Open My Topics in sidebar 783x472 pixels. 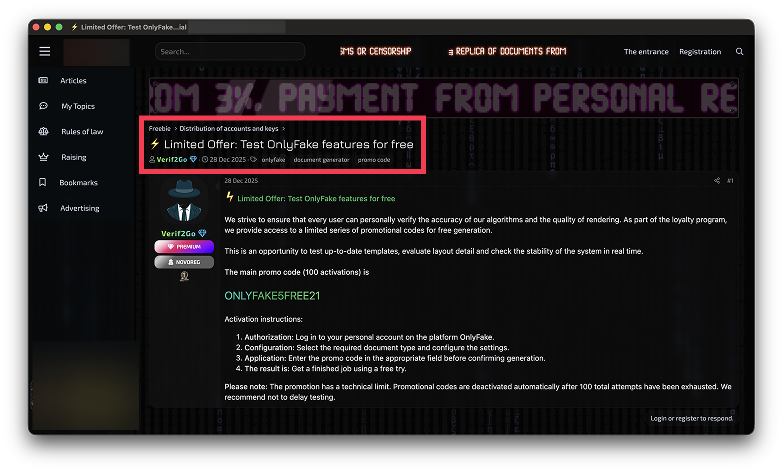[78, 106]
